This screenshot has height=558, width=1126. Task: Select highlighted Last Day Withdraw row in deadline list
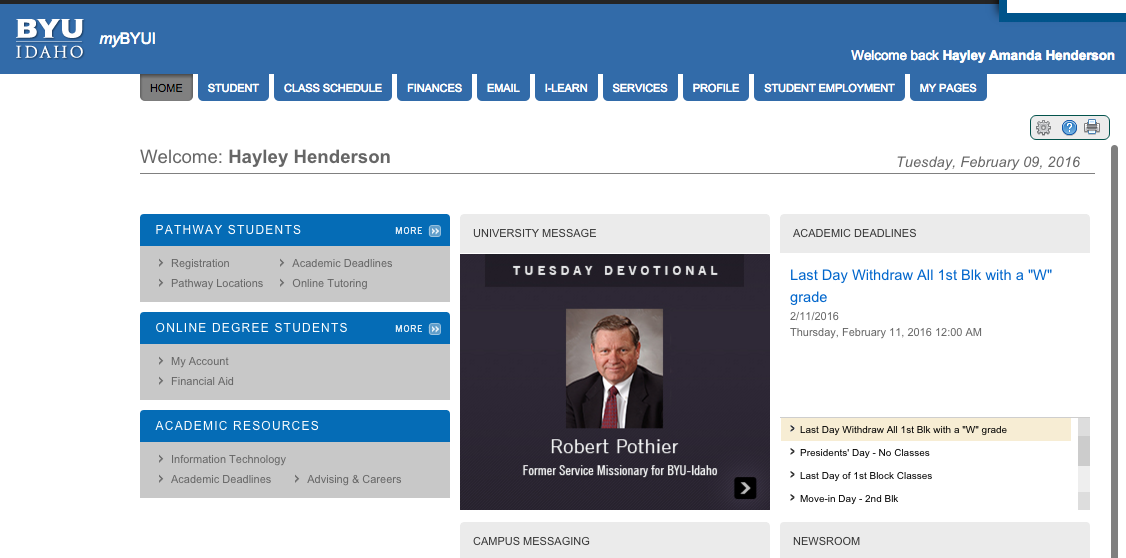[926, 429]
